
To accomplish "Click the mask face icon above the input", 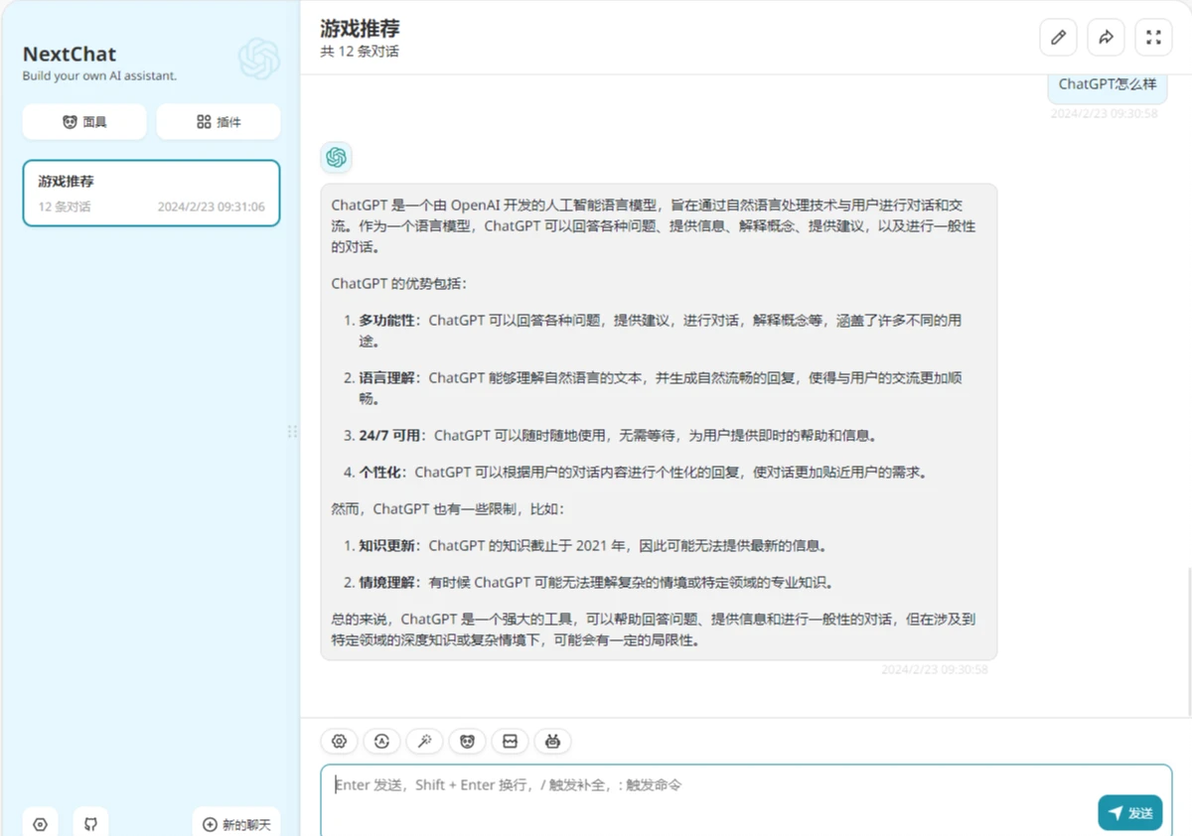I will (467, 741).
